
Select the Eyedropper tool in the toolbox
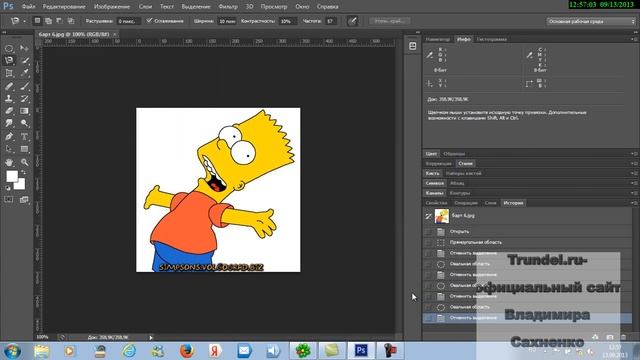(x=24, y=73)
